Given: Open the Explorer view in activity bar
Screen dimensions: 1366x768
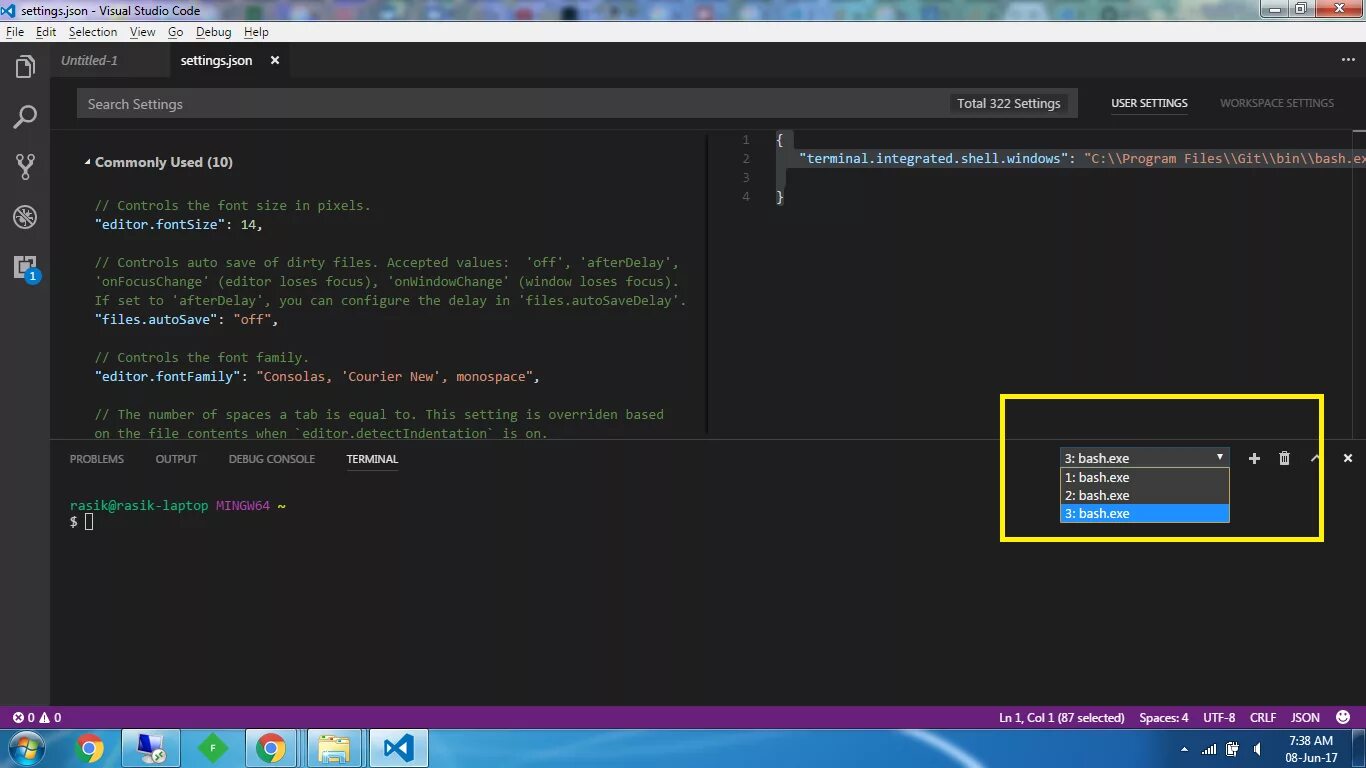Looking at the screenshot, I should tap(25, 68).
